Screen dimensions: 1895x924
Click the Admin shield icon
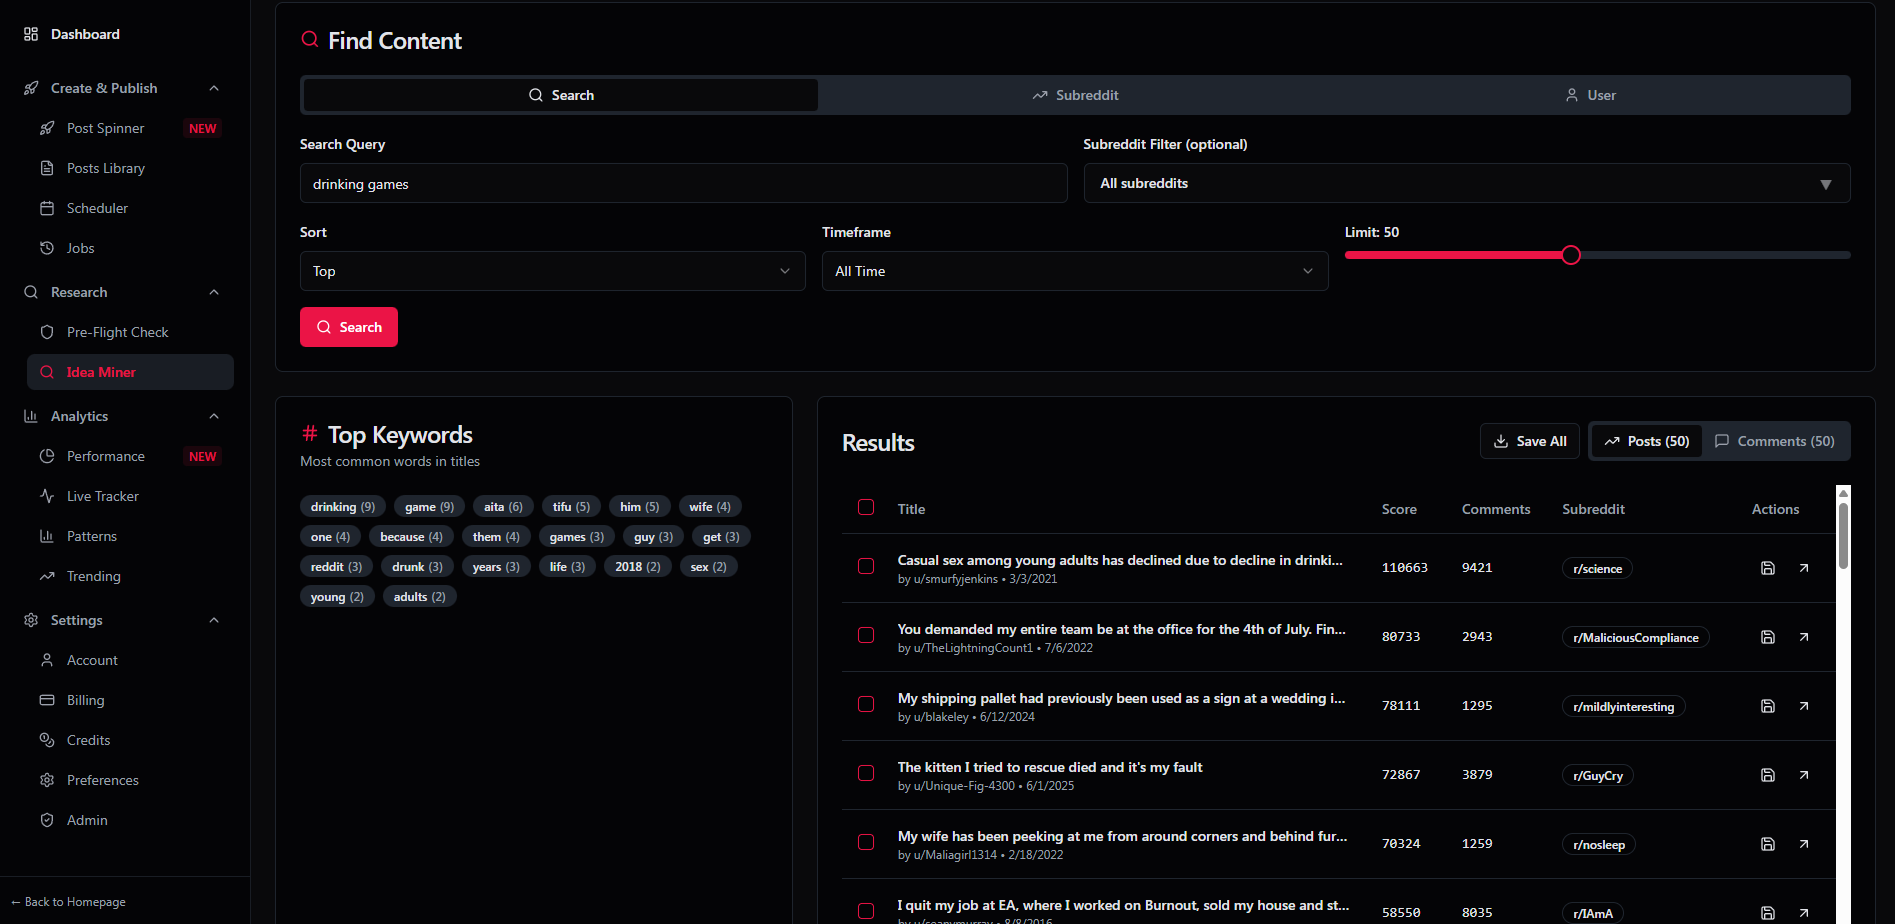(47, 820)
